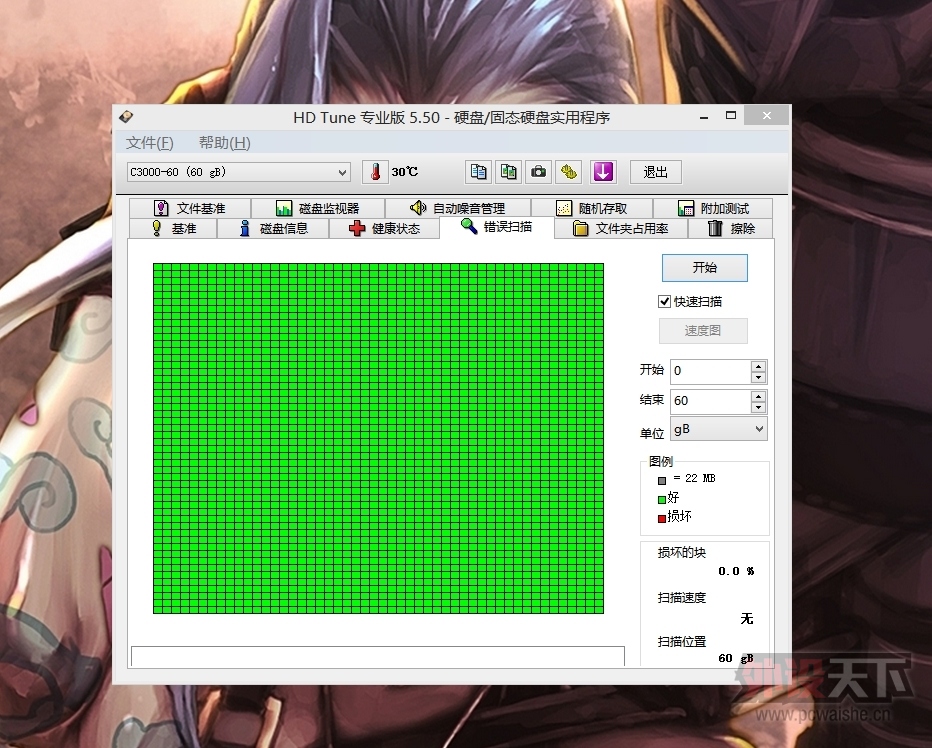
Task: Click the 退出 exit button
Action: 655,172
